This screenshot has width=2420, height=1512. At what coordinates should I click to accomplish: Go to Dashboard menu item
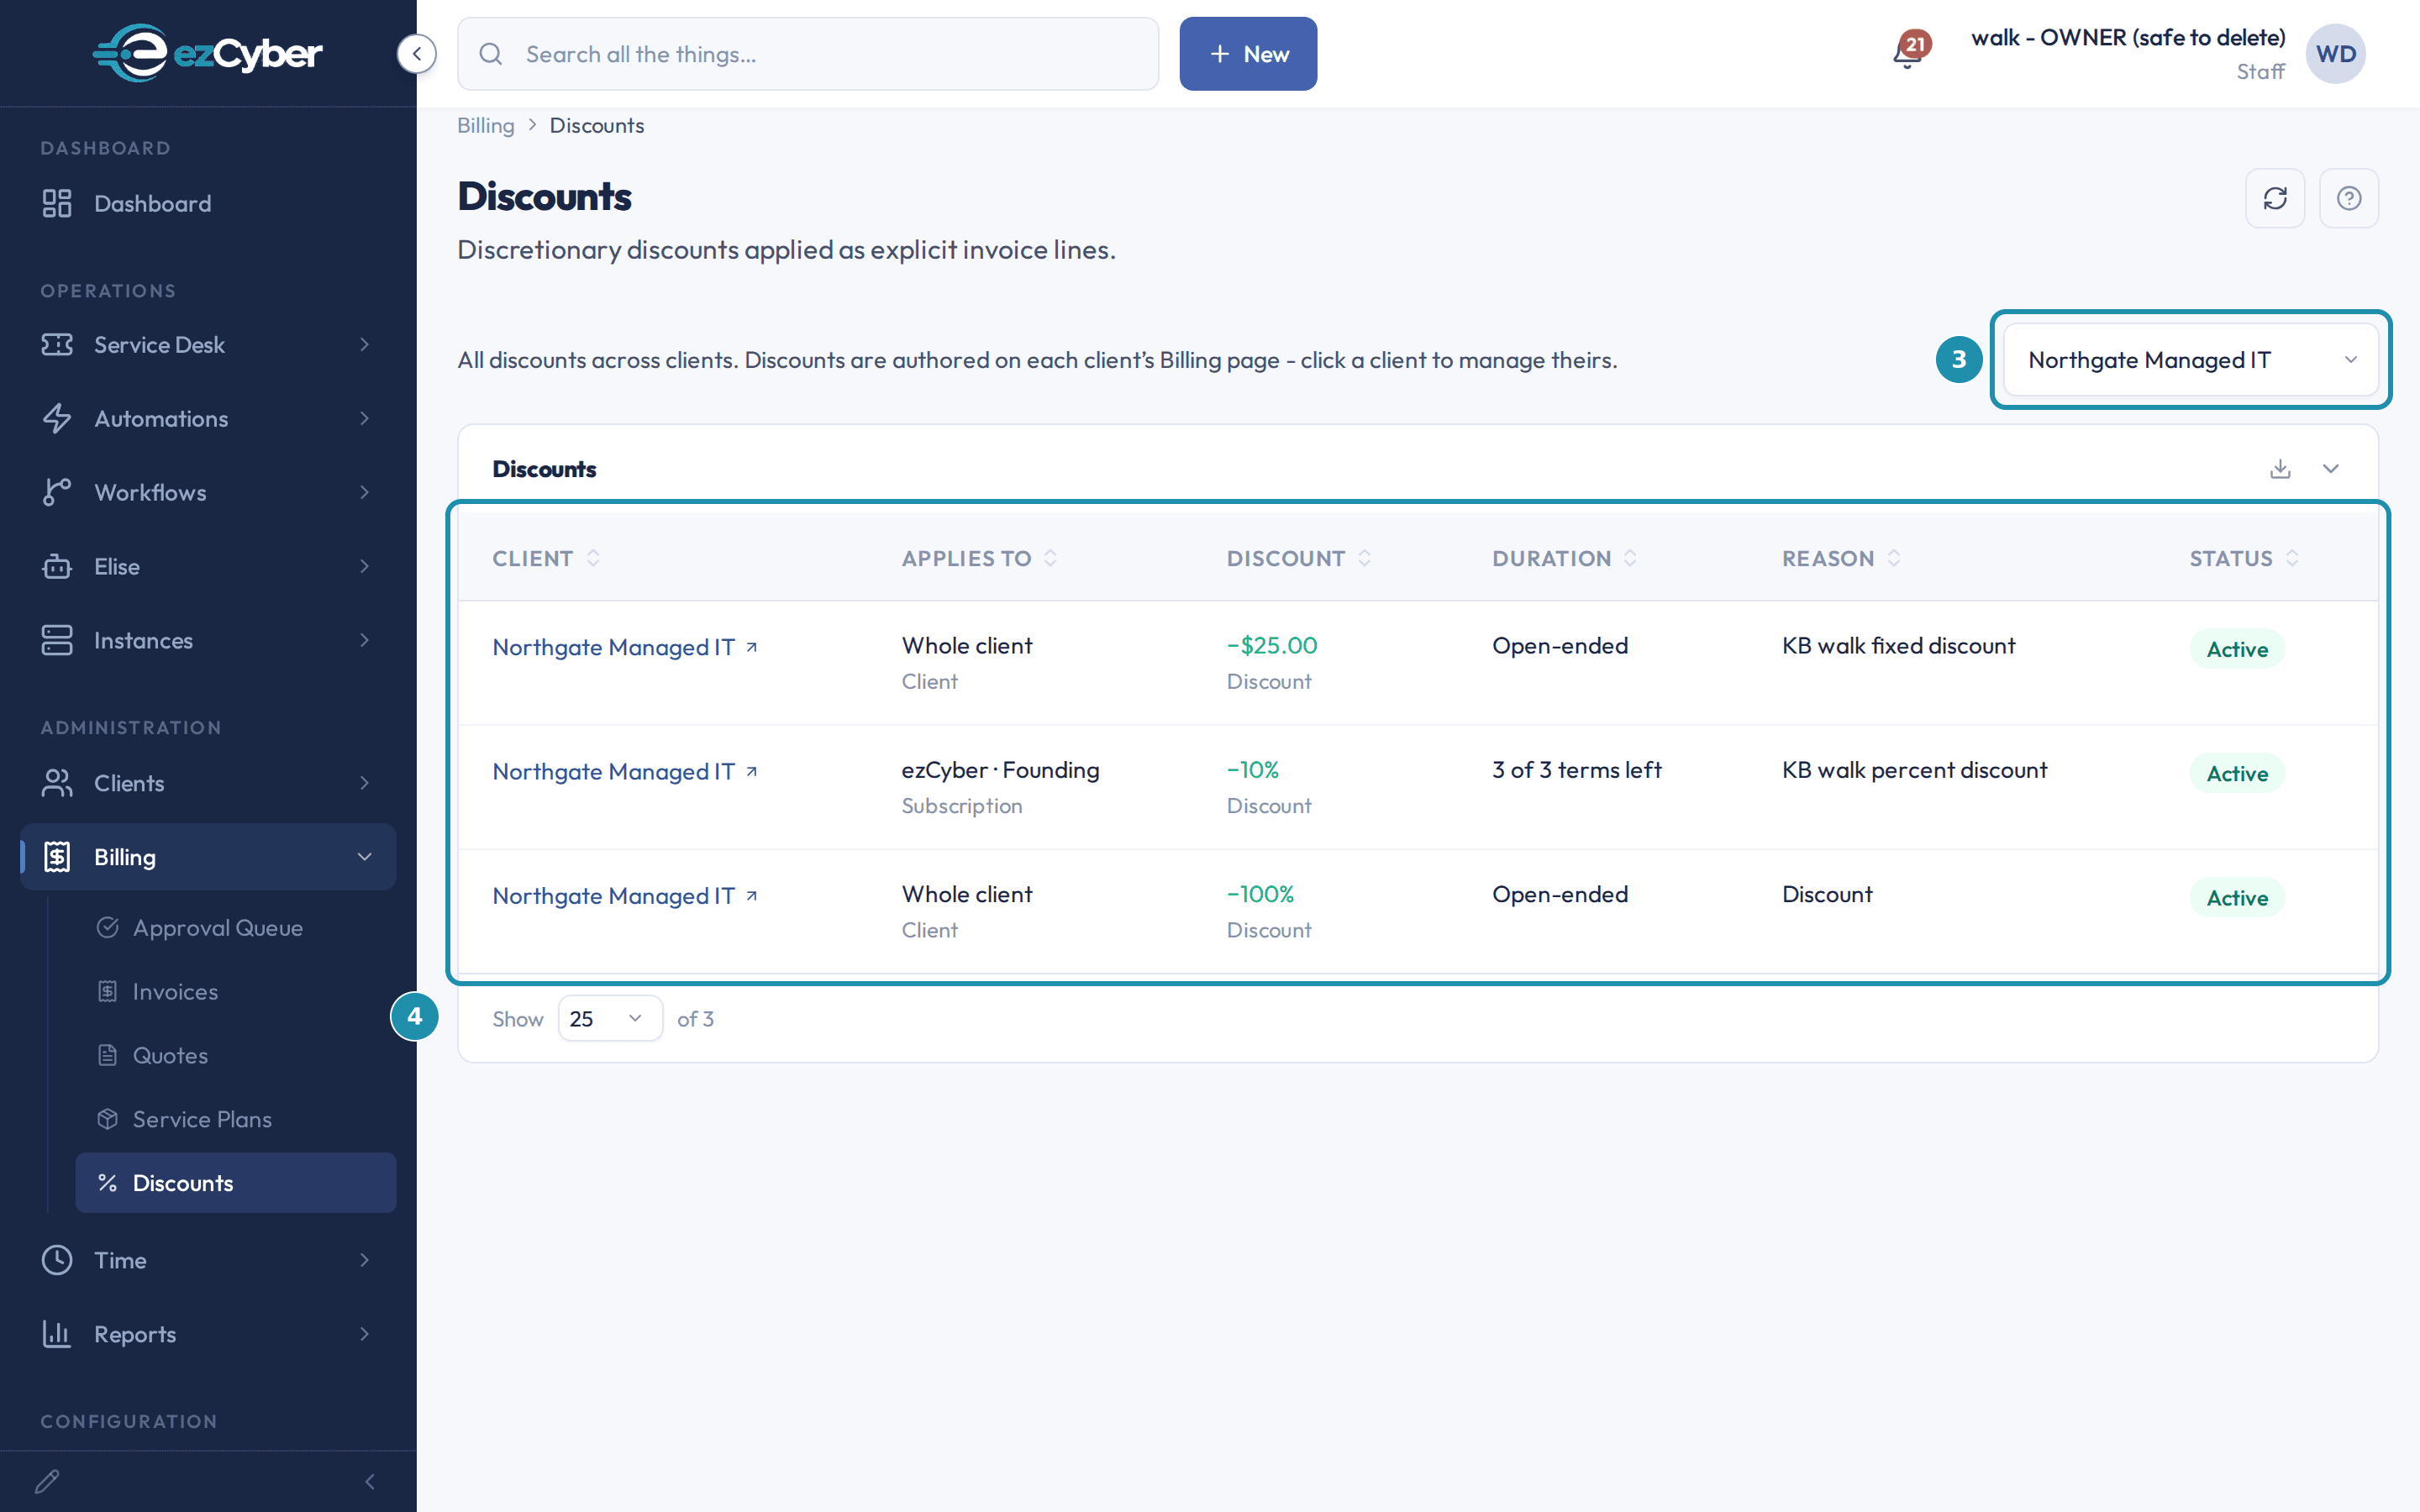coord(208,203)
